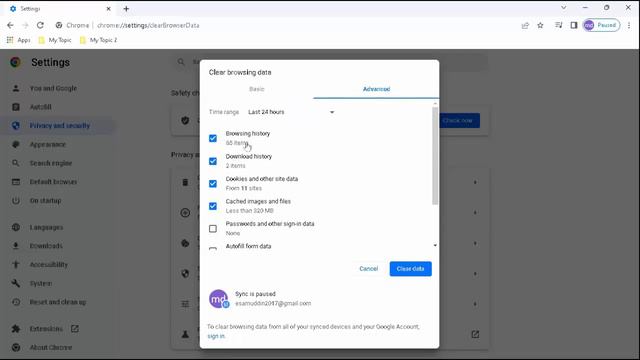This screenshot has width=640, height=360.
Task: Open System settings section
Action: tap(40, 283)
